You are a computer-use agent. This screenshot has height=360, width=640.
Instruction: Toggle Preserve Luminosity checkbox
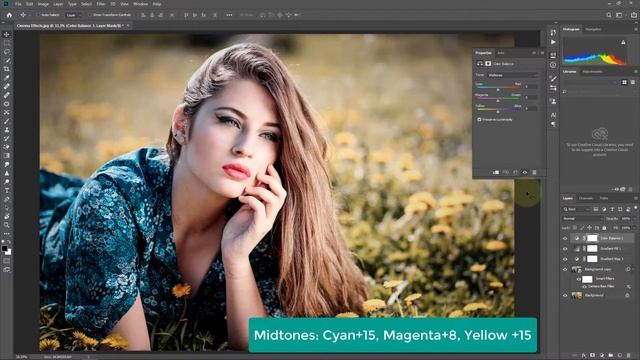coord(479,120)
